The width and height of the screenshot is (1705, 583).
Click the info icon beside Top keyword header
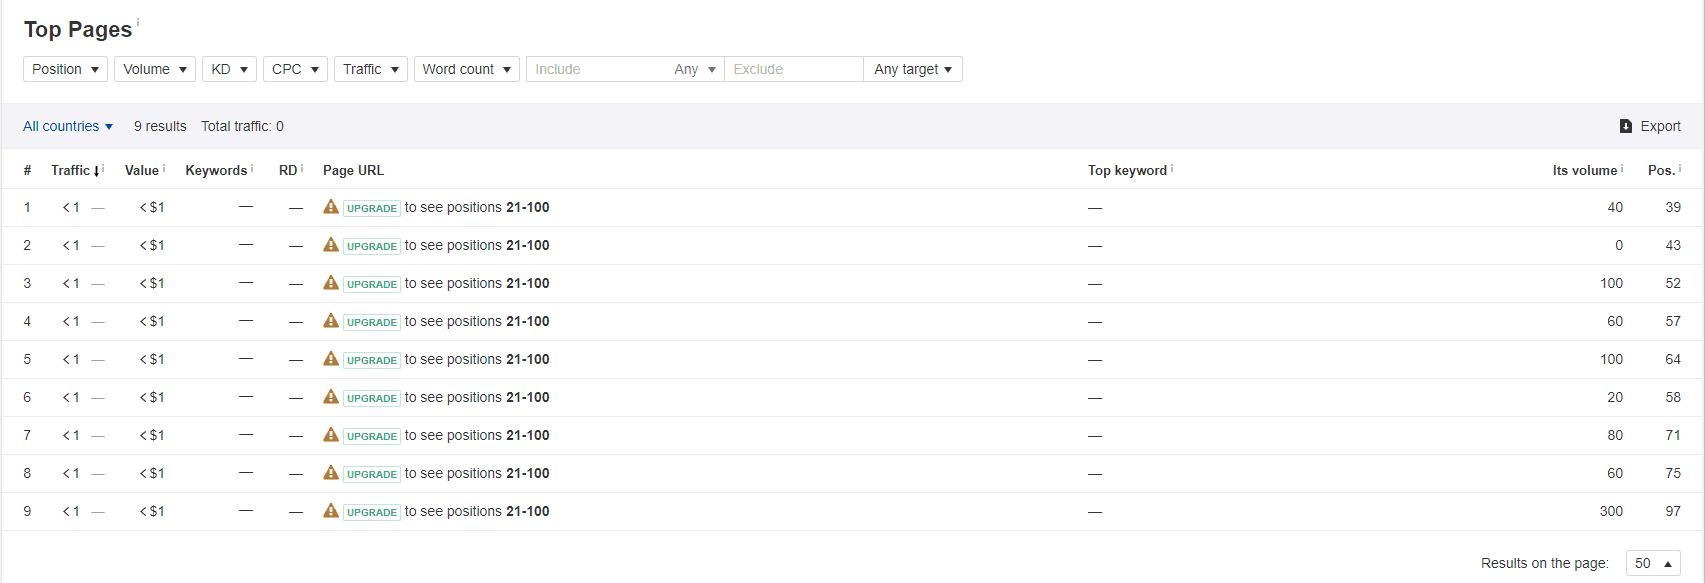point(1172,168)
